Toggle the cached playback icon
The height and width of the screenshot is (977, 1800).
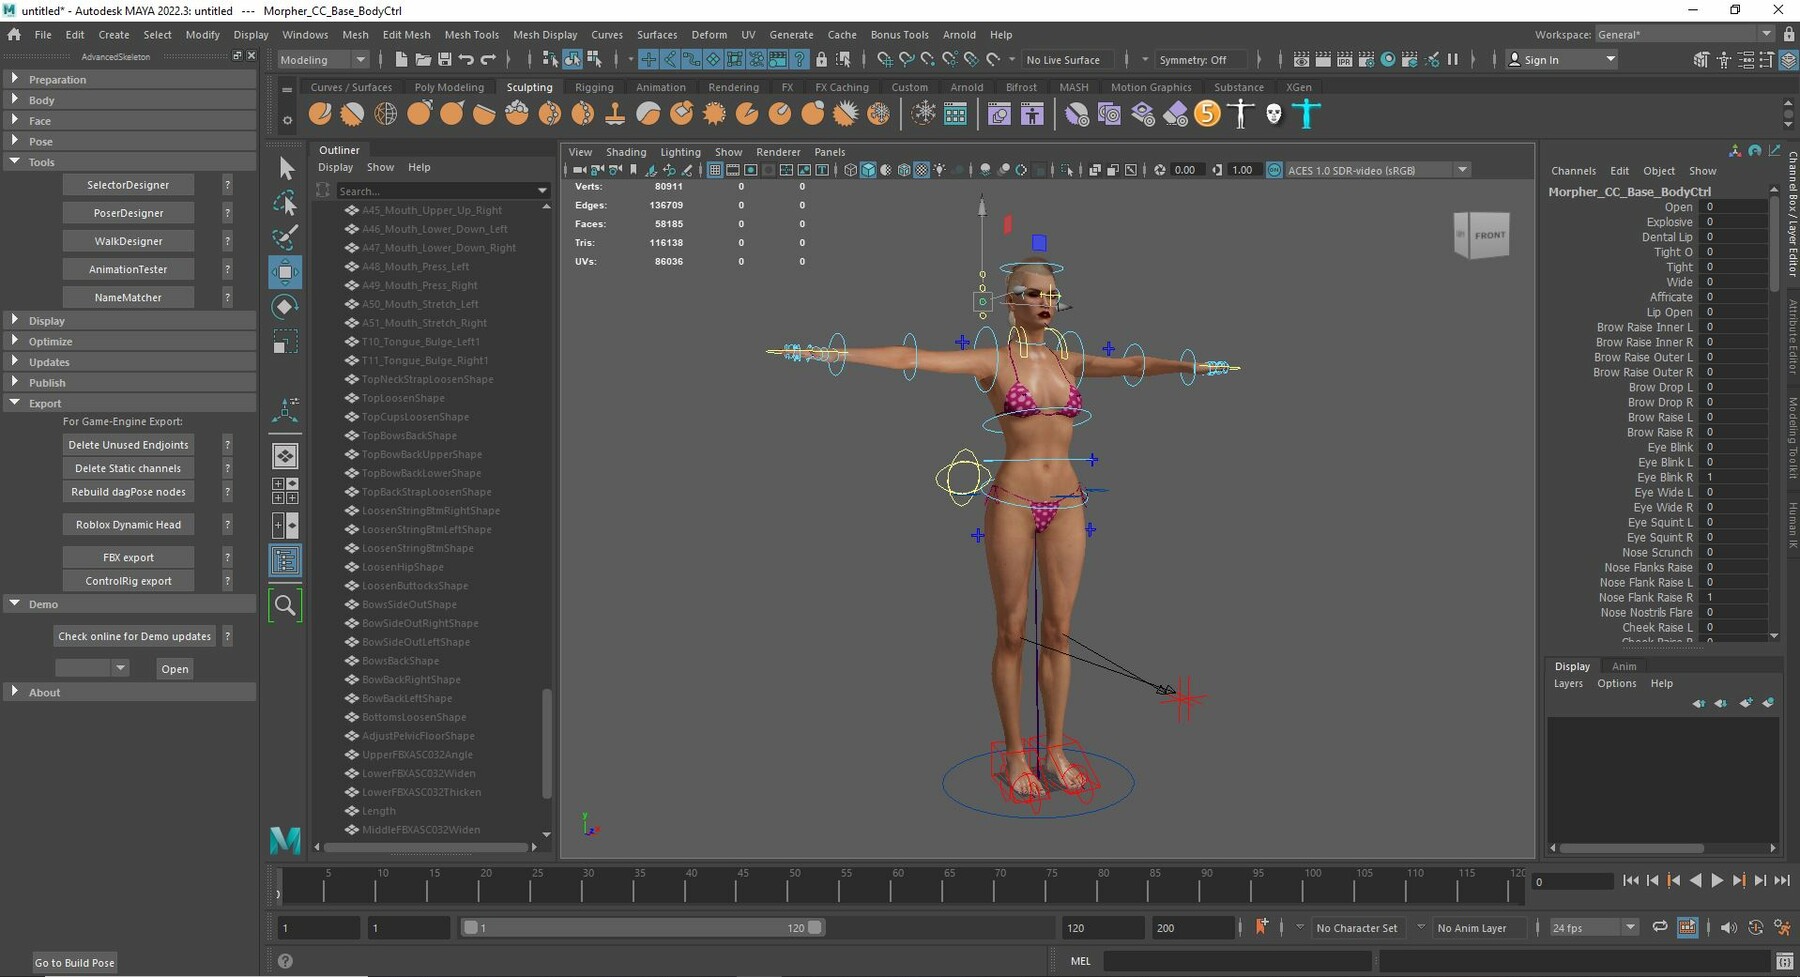coord(1688,928)
